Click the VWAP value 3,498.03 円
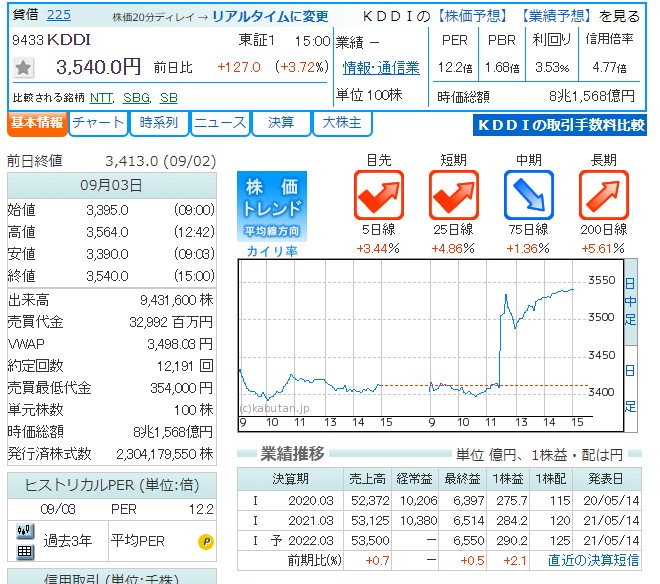 pyautogui.click(x=180, y=344)
